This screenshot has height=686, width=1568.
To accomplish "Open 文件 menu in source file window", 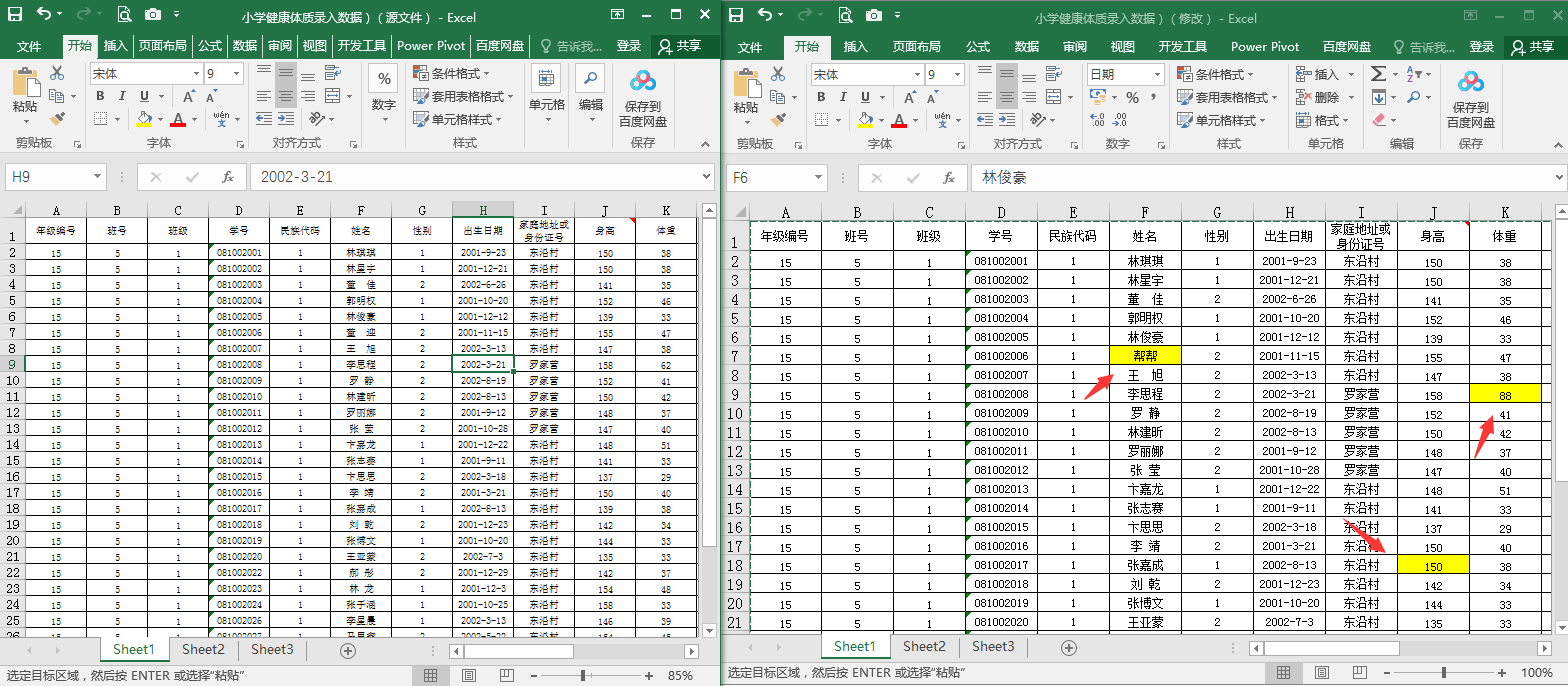I will (29, 46).
